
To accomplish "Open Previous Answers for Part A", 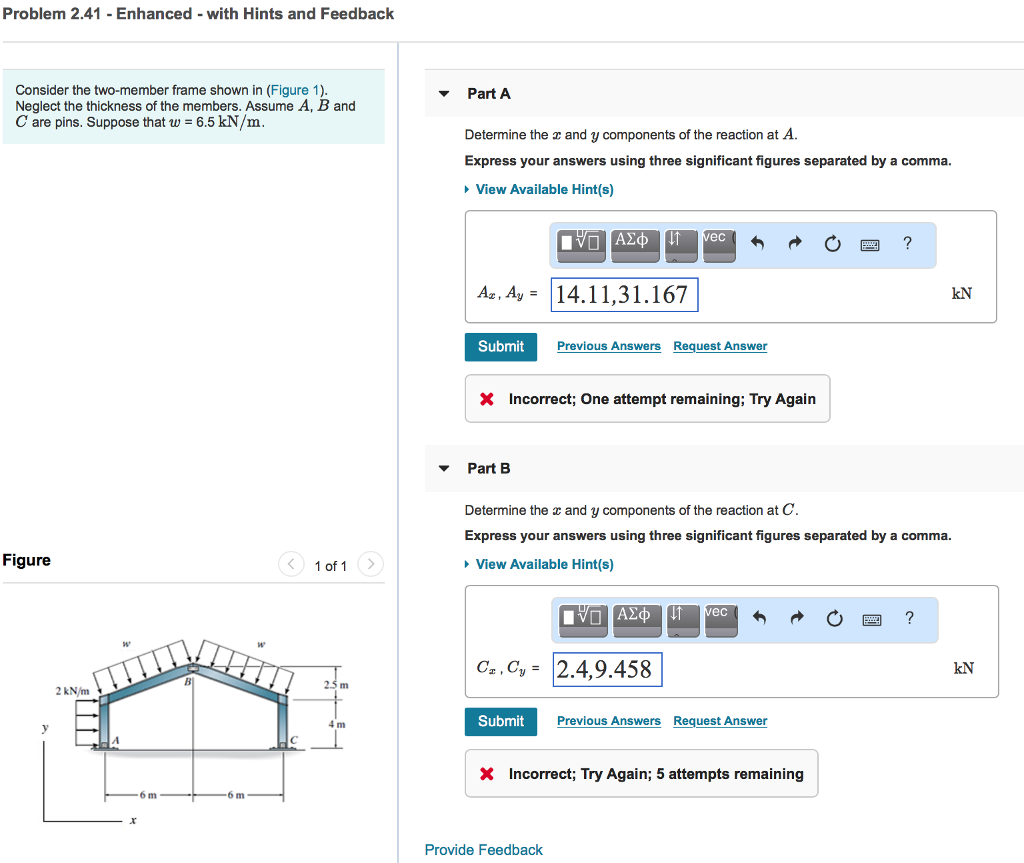I will pyautogui.click(x=608, y=345).
